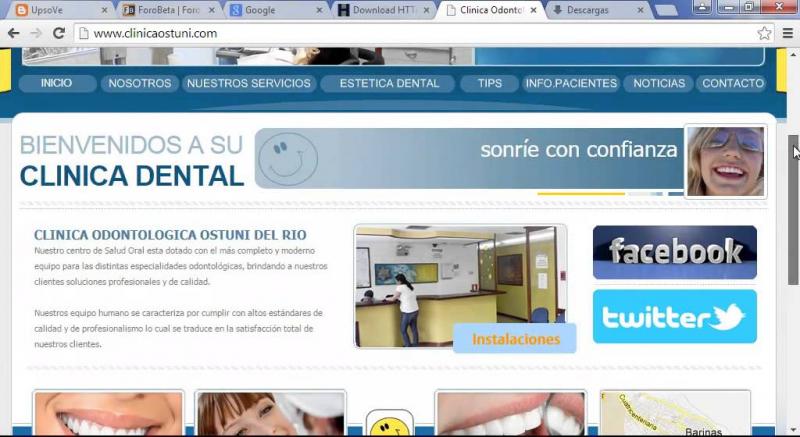Click the browser forward arrow
This screenshot has height=437, width=800.
(36, 33)
